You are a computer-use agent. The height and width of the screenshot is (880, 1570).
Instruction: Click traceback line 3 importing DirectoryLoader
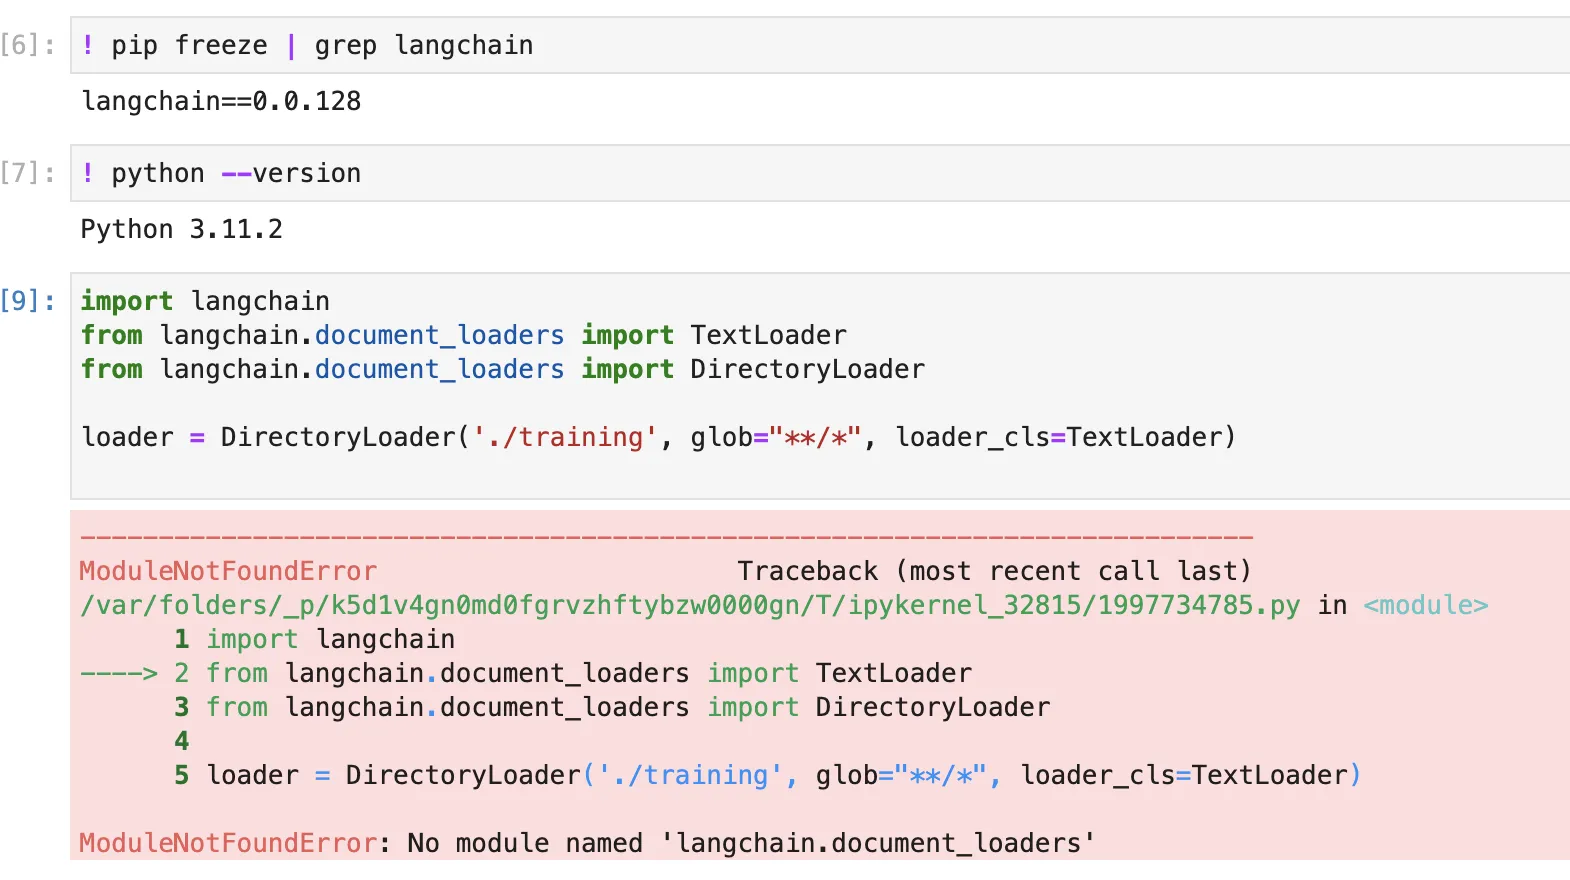pos(612,707)
